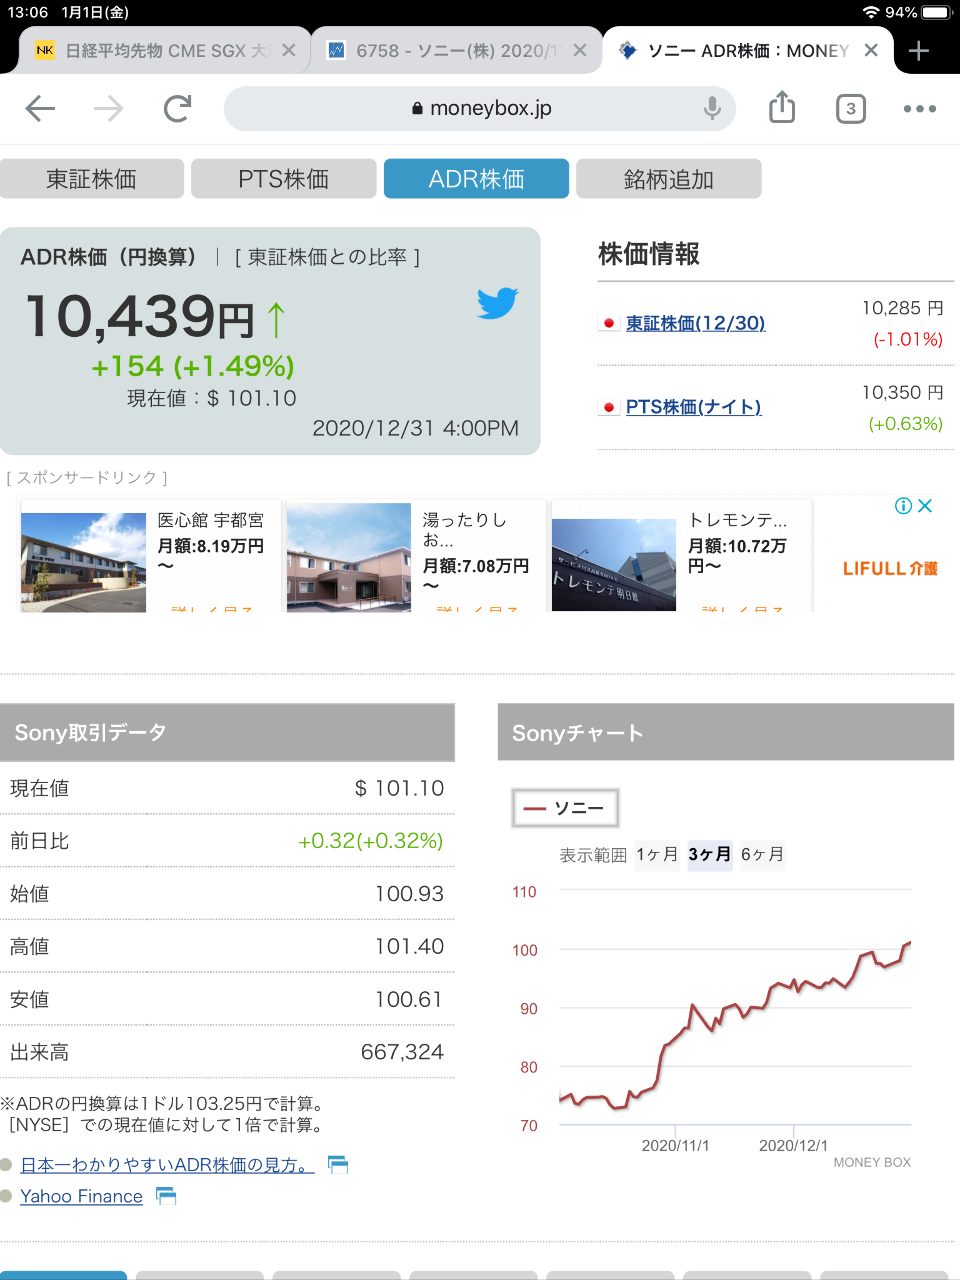Viewport: 960px width, 1280px height.
Task: Open the browser three-dot menu
Action: click(x=919, y=108)
